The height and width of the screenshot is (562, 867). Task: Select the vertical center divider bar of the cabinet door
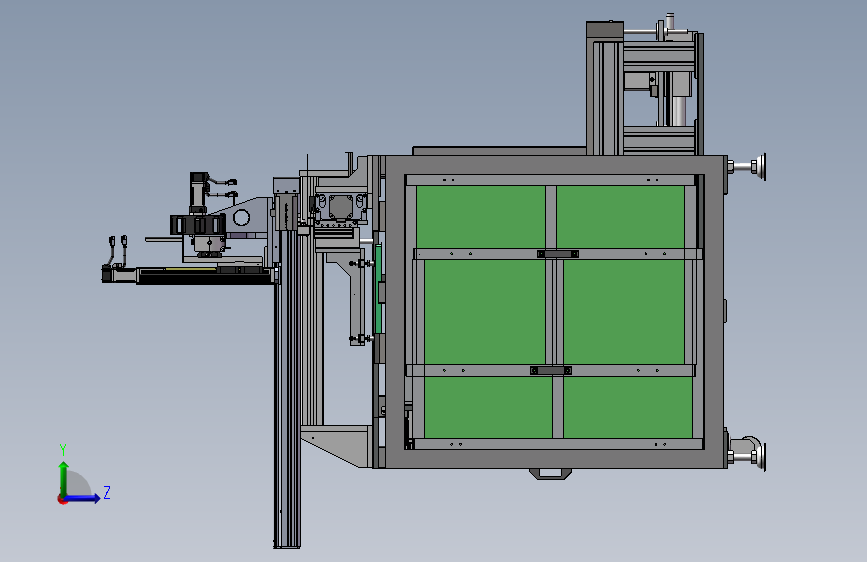[x=553, y=311]
